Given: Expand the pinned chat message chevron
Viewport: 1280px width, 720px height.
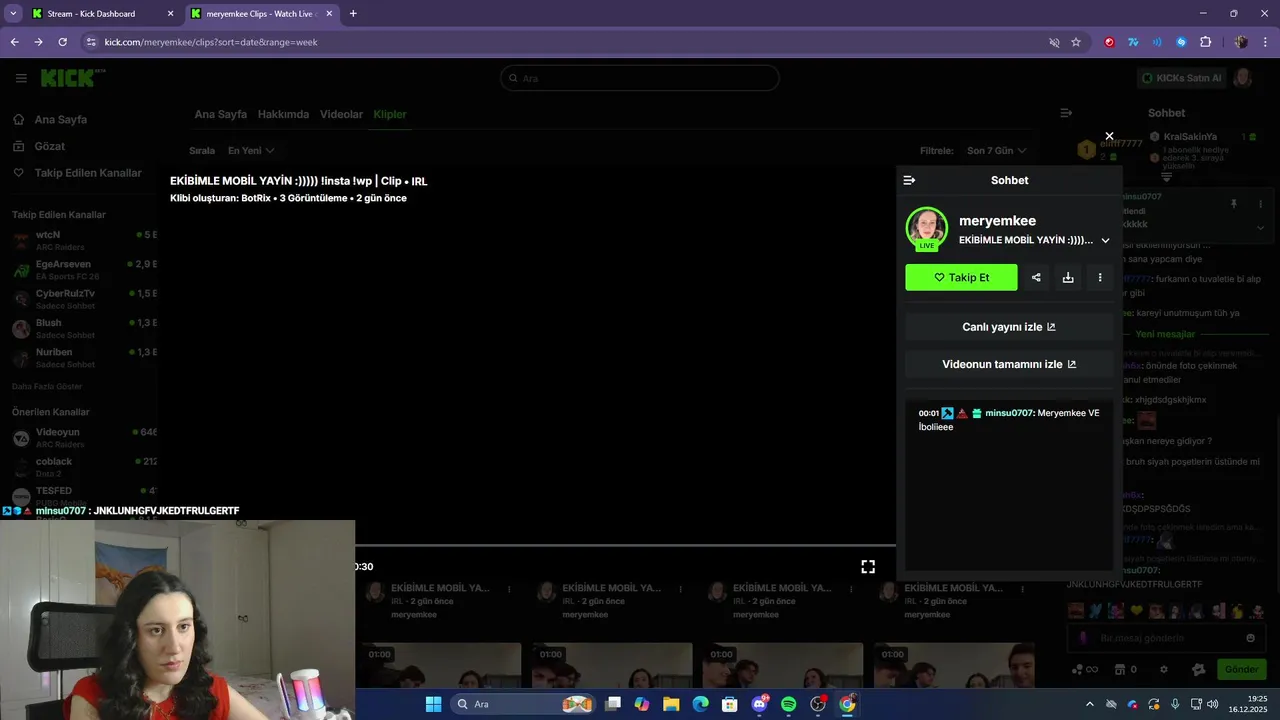Looking at the screenshot, I should pyautogui.click(x=1260, y=227).
